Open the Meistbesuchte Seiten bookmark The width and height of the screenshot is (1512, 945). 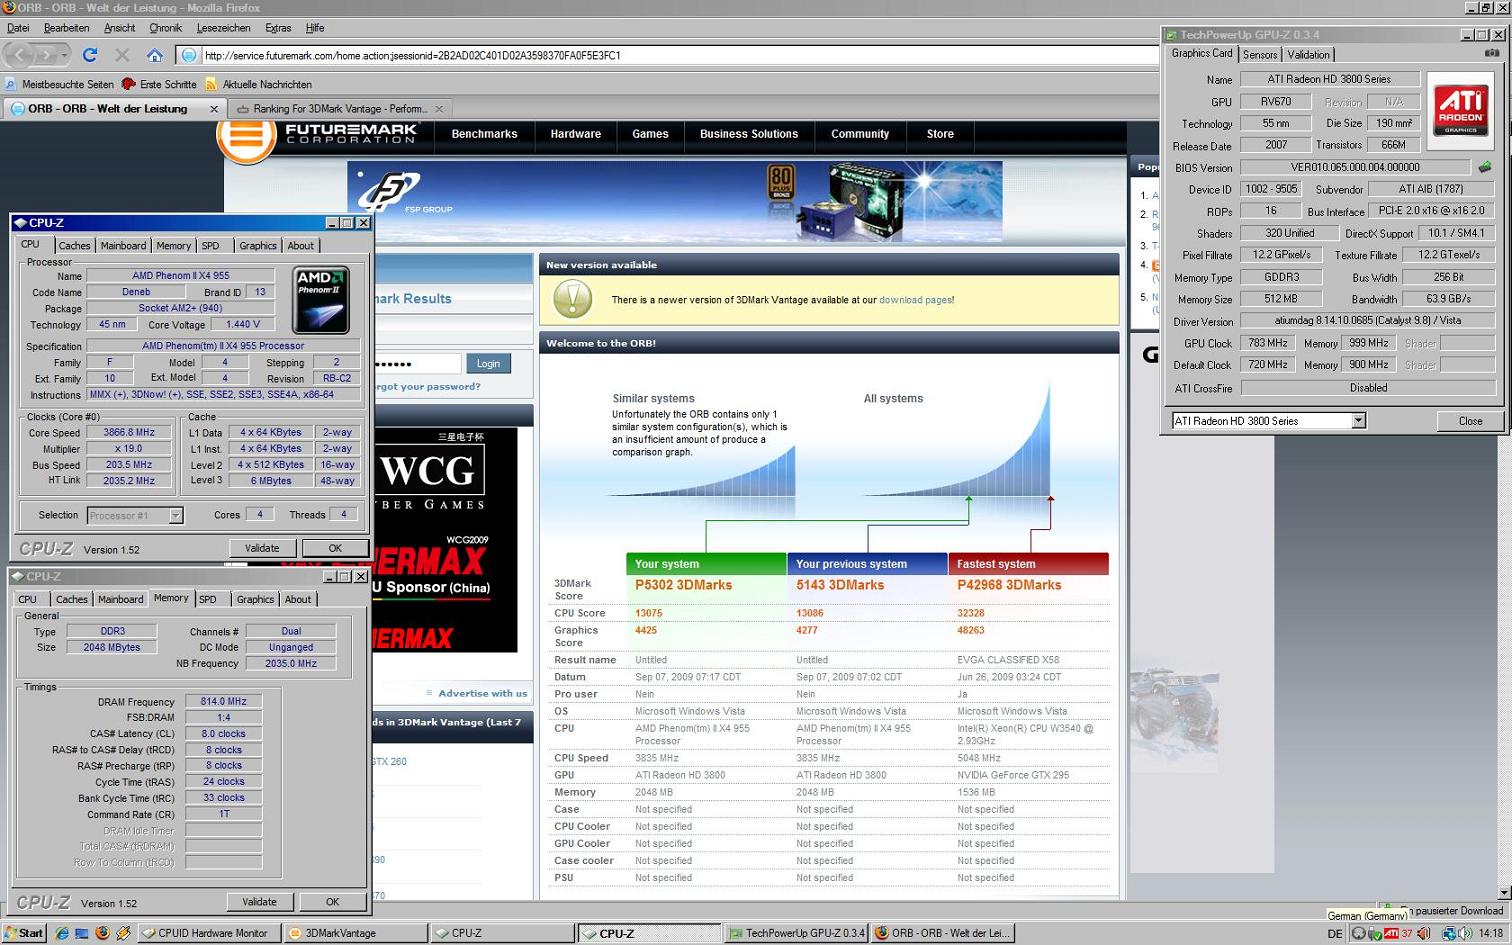pos(59,84)
